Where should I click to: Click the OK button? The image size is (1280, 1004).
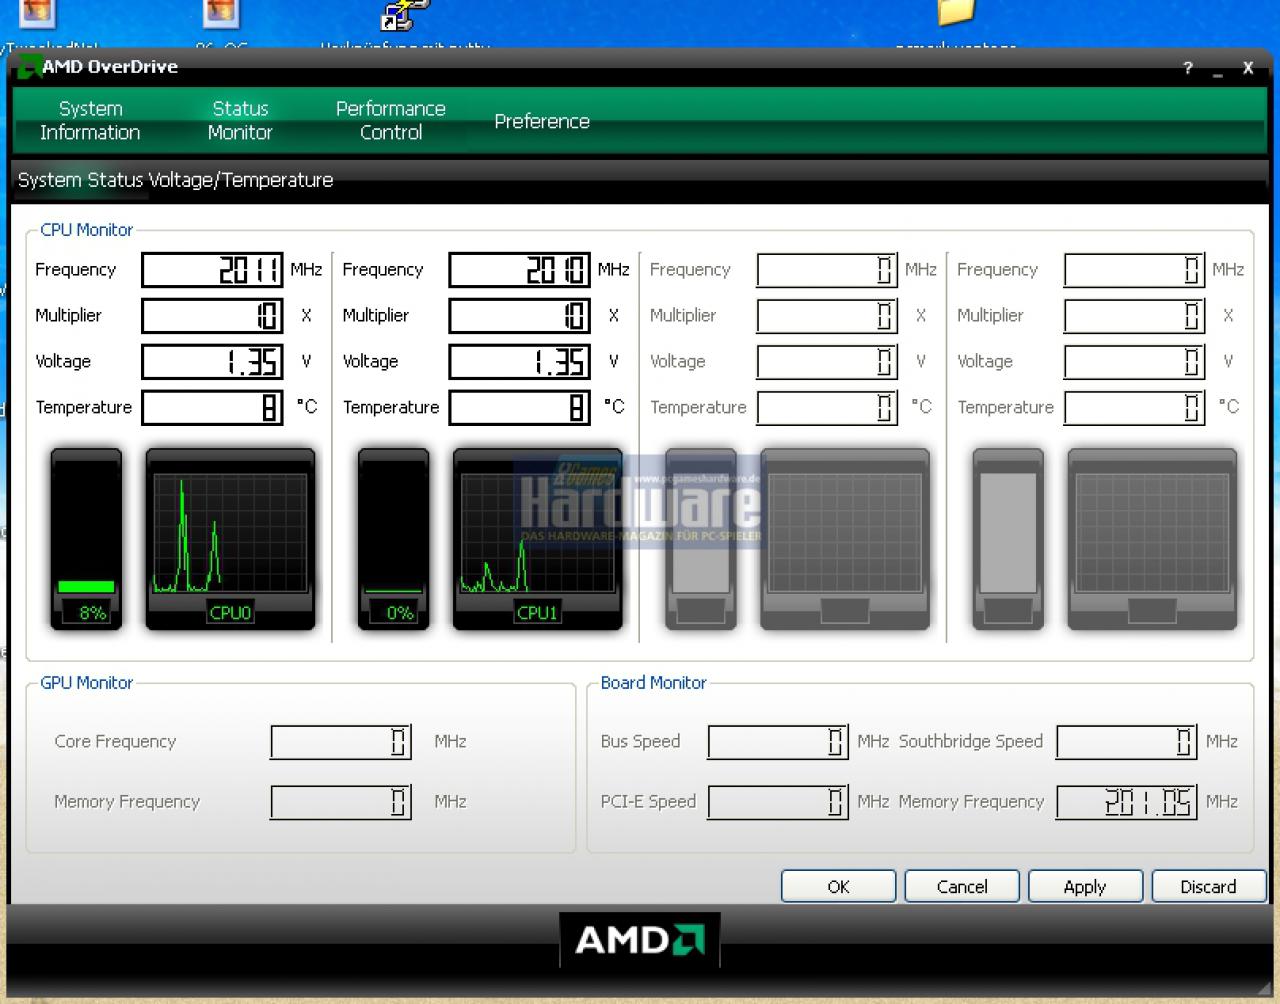(838, 886)
